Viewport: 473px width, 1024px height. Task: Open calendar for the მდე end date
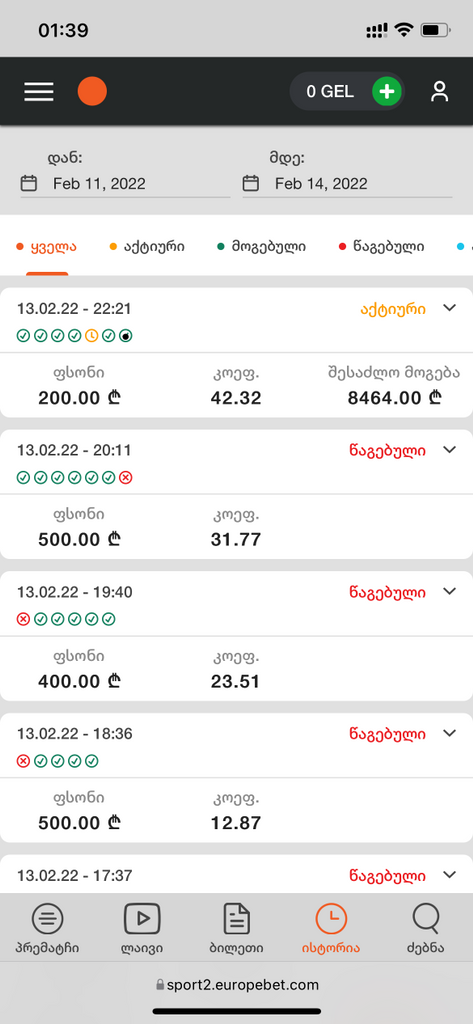251,183
